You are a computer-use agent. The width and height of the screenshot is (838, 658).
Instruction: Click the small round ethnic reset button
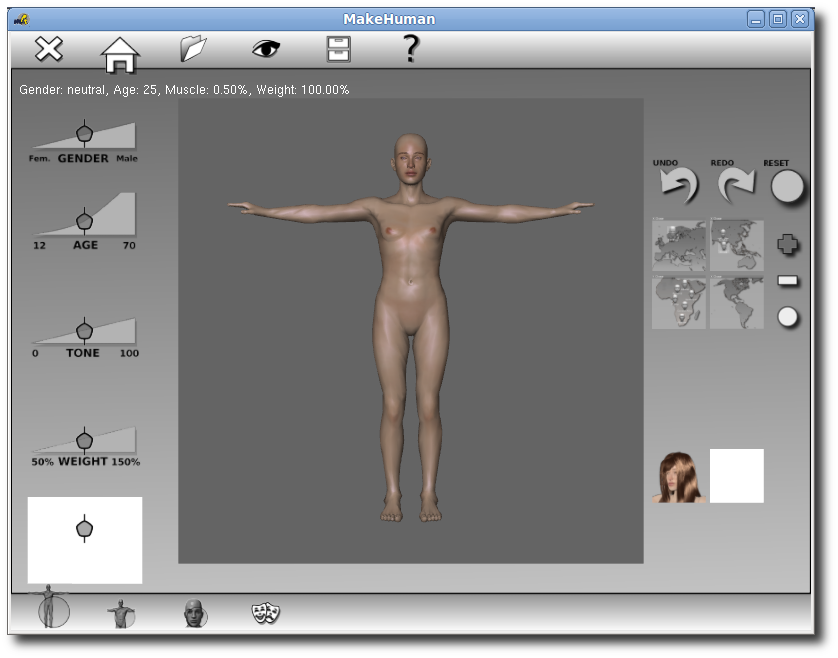[787, 317]
